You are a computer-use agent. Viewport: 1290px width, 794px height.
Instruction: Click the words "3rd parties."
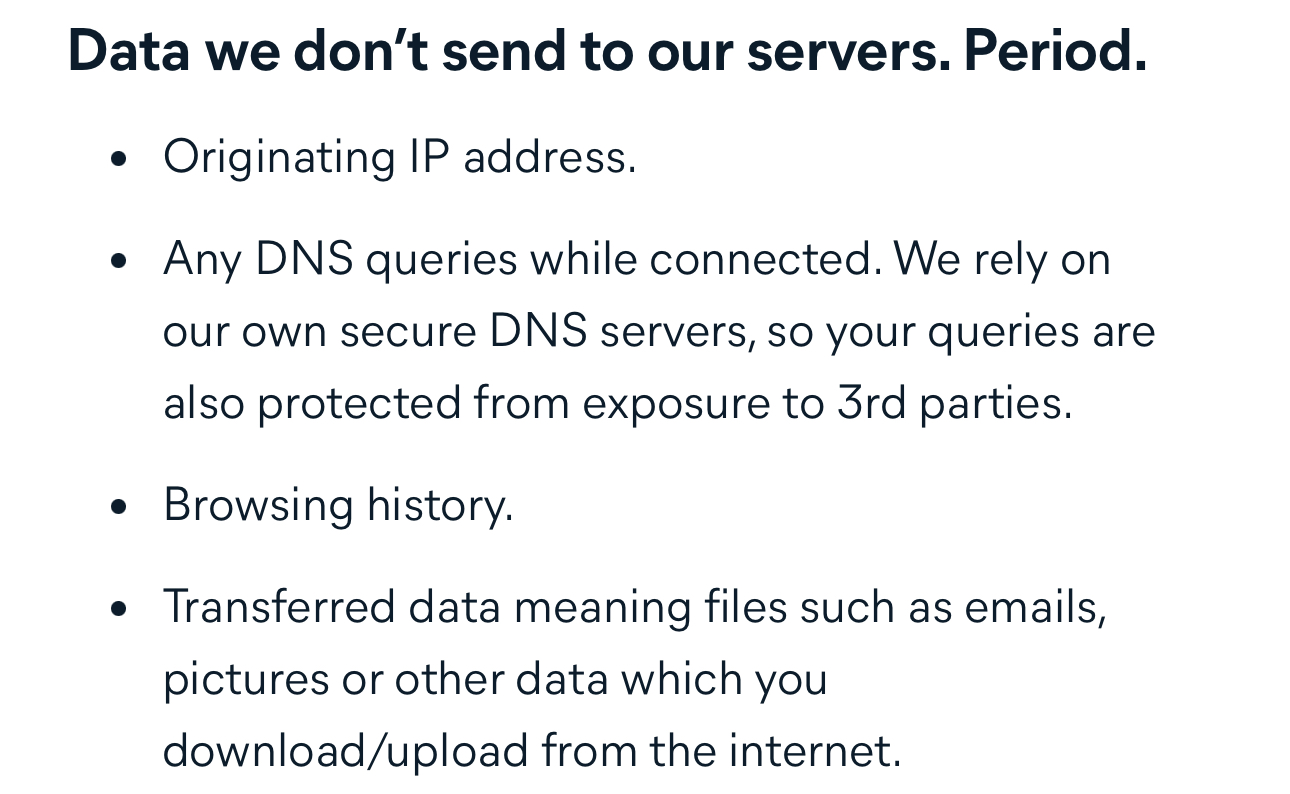tap(955, 404)
